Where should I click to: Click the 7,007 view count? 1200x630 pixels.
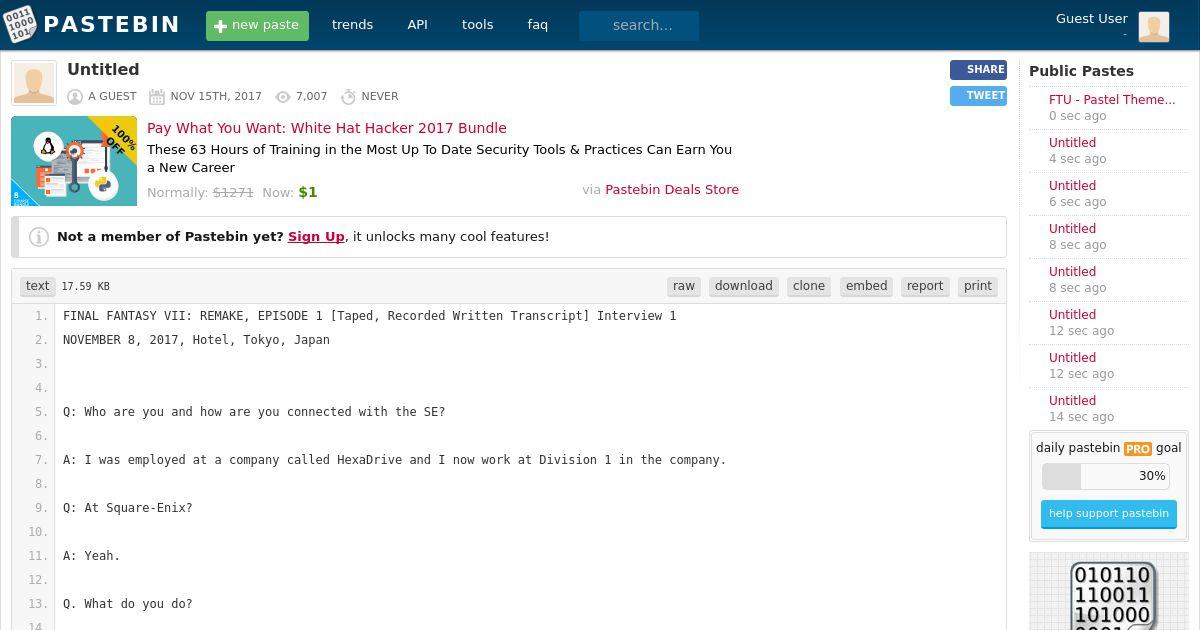click(312, 97)
